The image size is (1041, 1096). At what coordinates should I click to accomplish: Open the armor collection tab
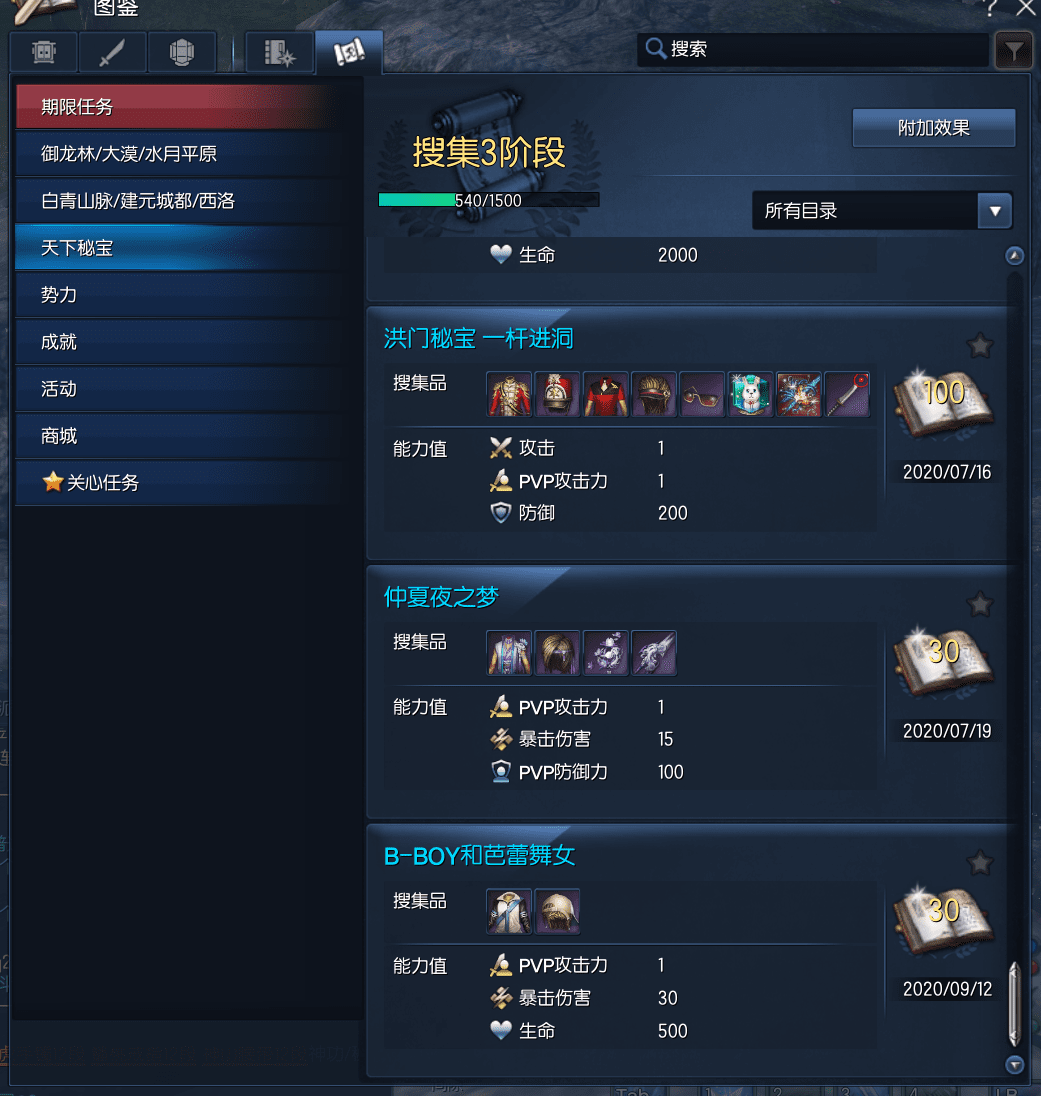coord(182,52)
